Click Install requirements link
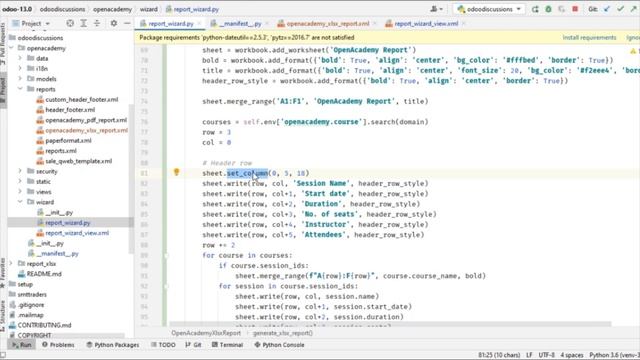The width and height of the screenshot is (640, 360). click(589, 38)
